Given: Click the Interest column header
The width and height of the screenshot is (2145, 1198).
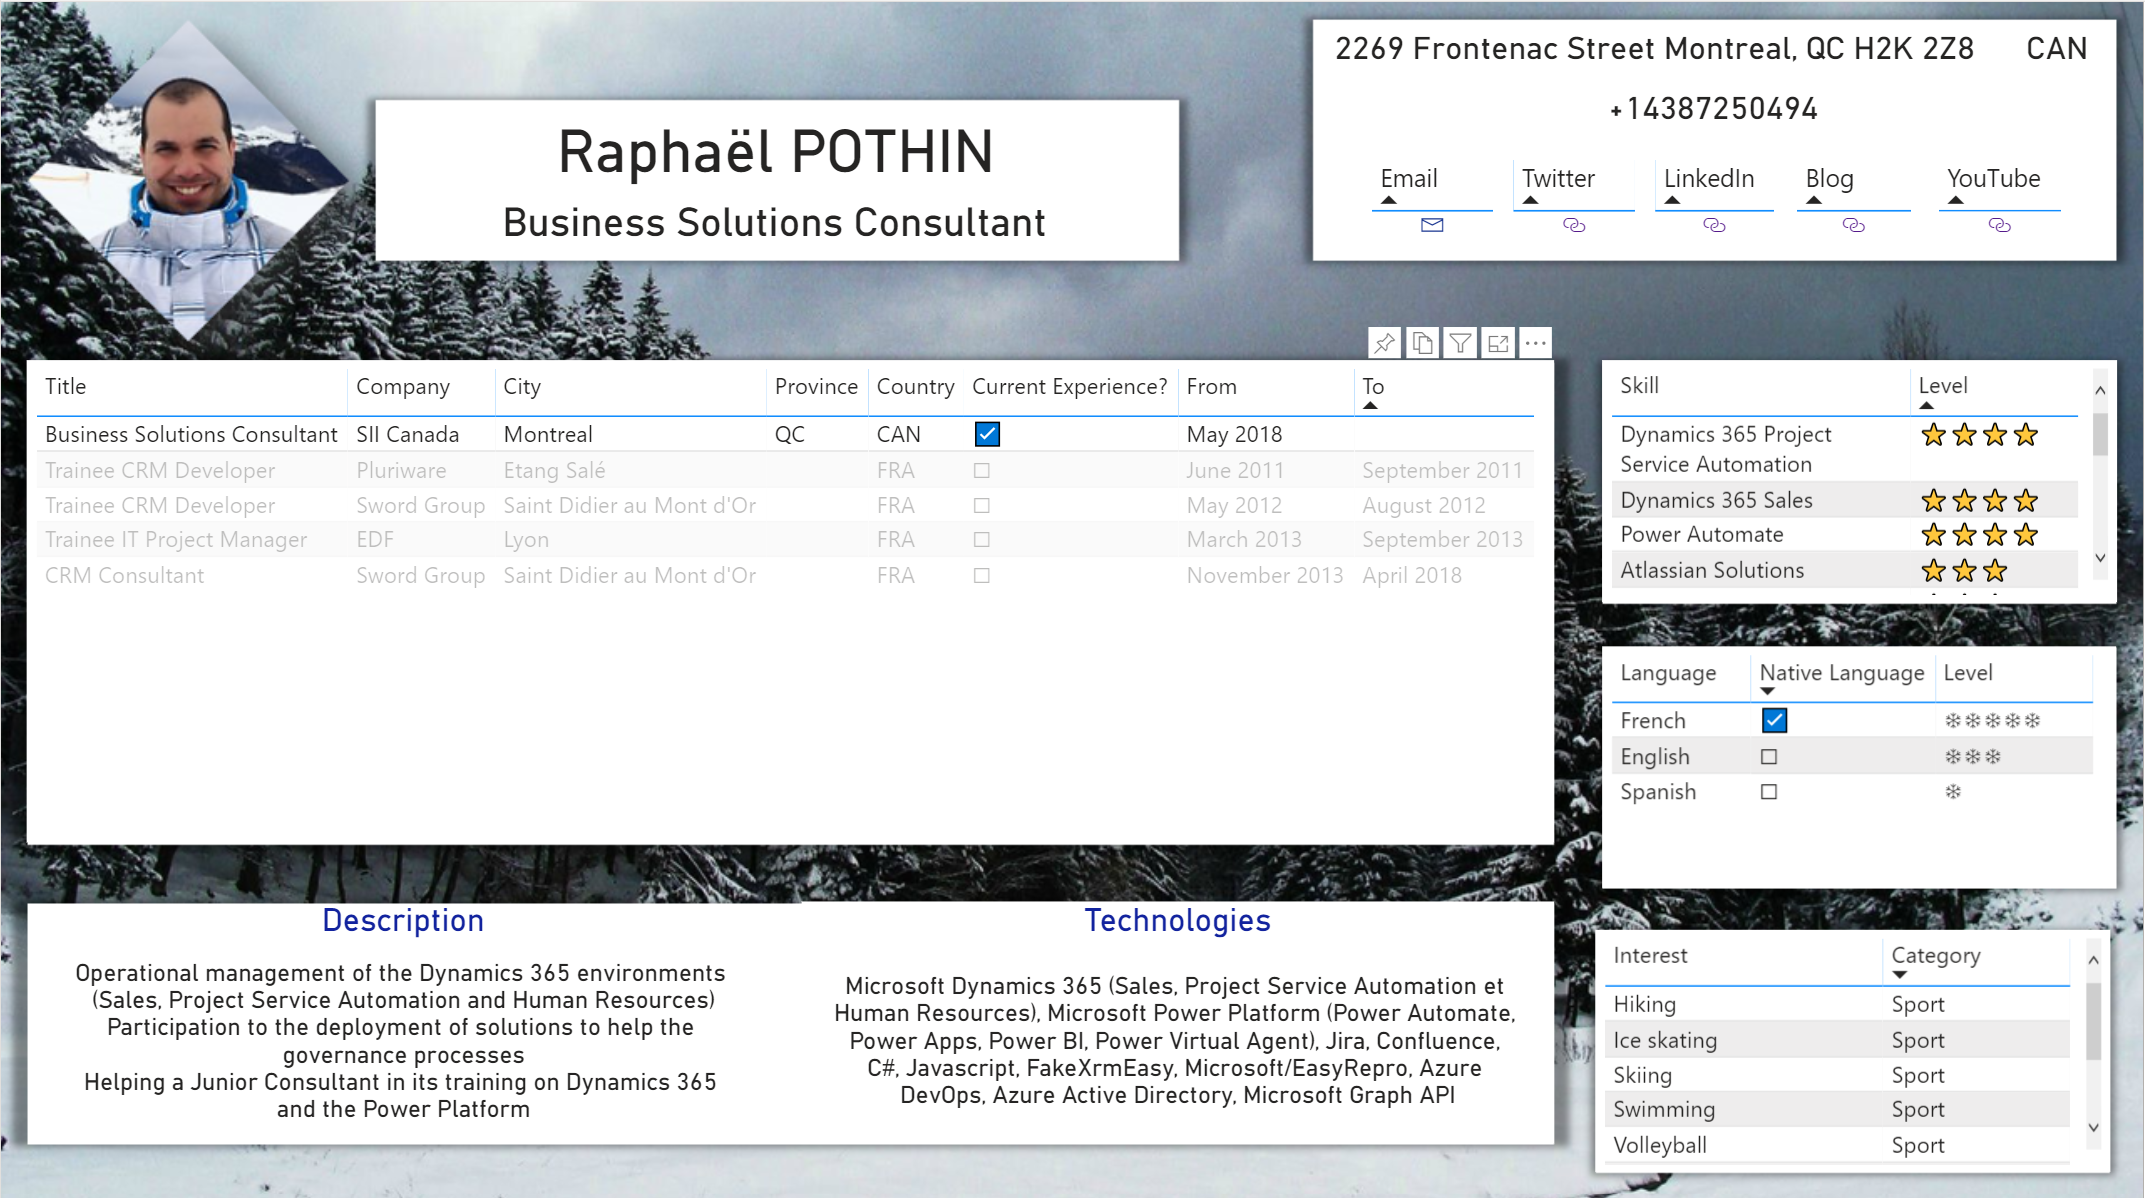Looking at the screenshot, I should [1650, 956].
